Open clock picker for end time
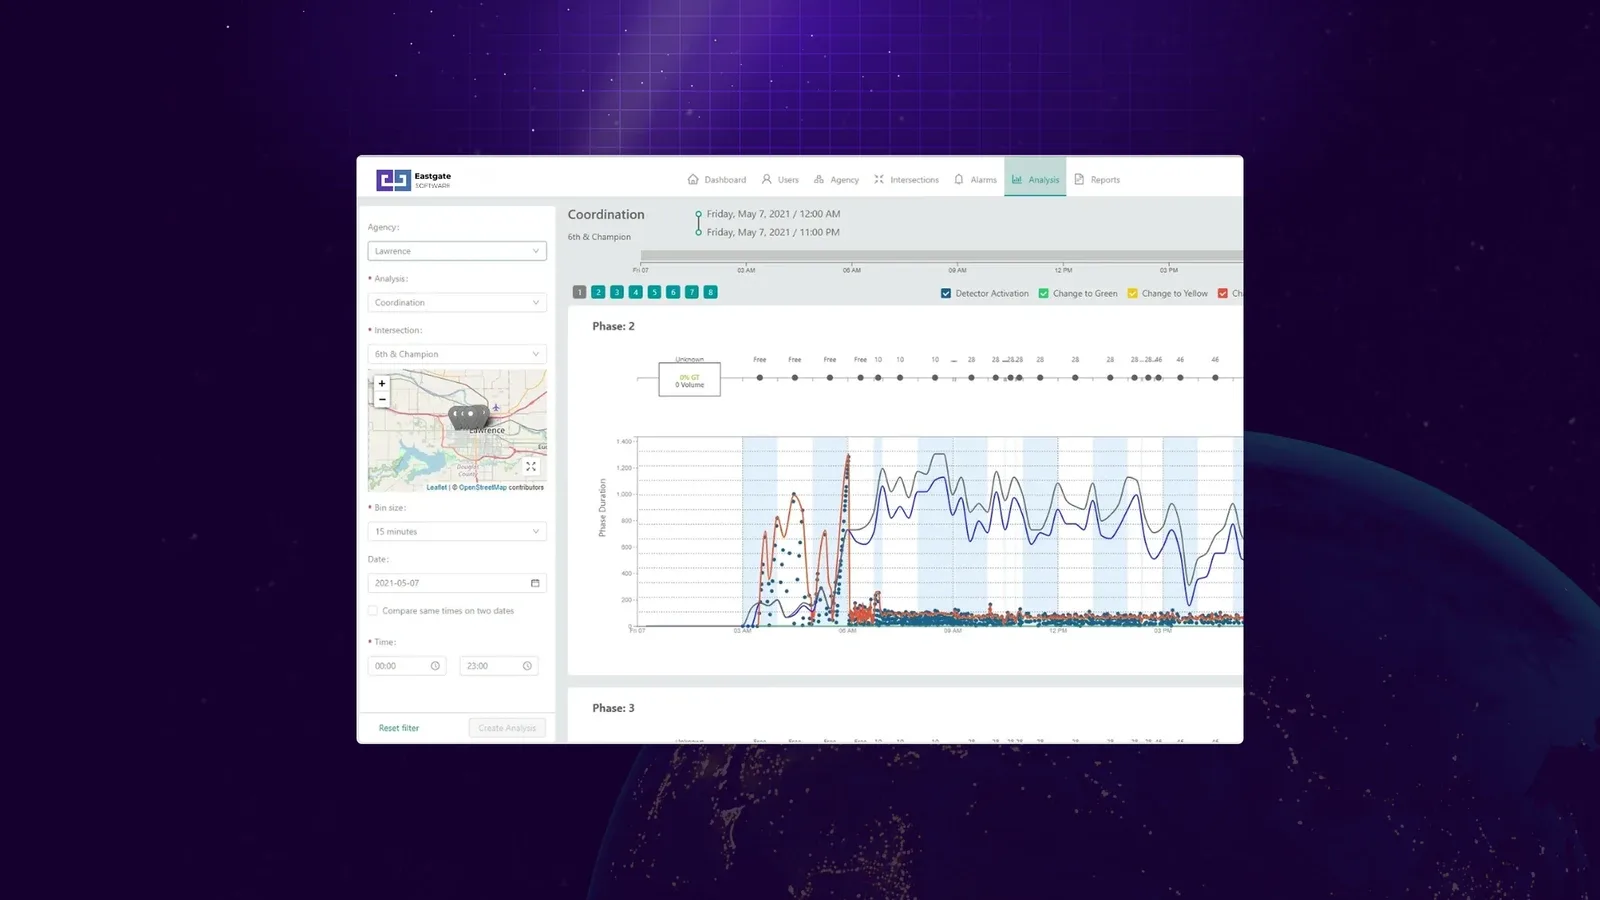This screenshot has height=900, width=1600. pos(527,666)
